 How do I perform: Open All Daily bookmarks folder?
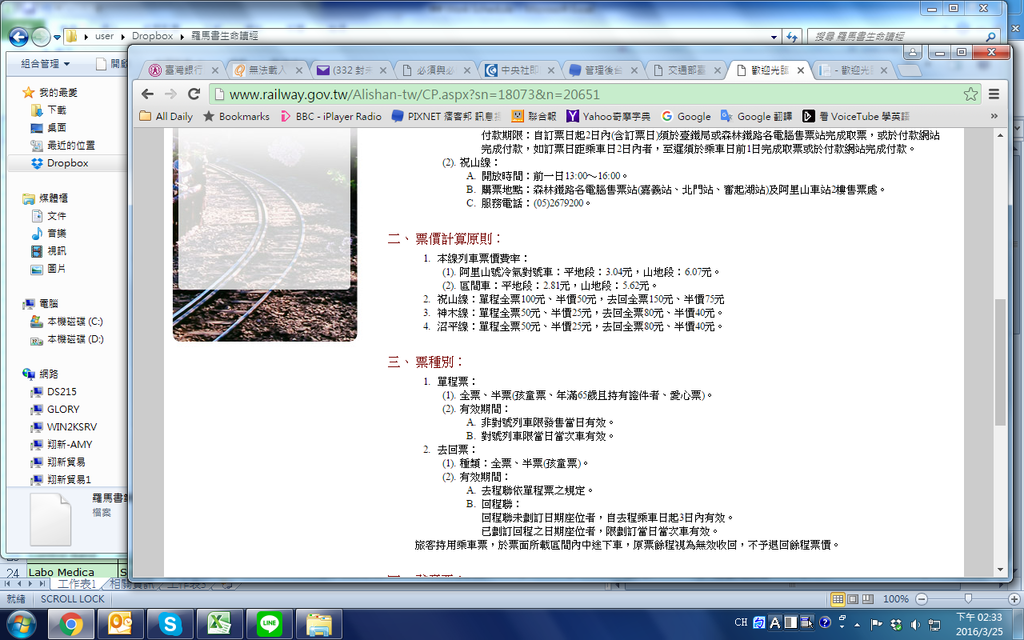coord(167,116)
